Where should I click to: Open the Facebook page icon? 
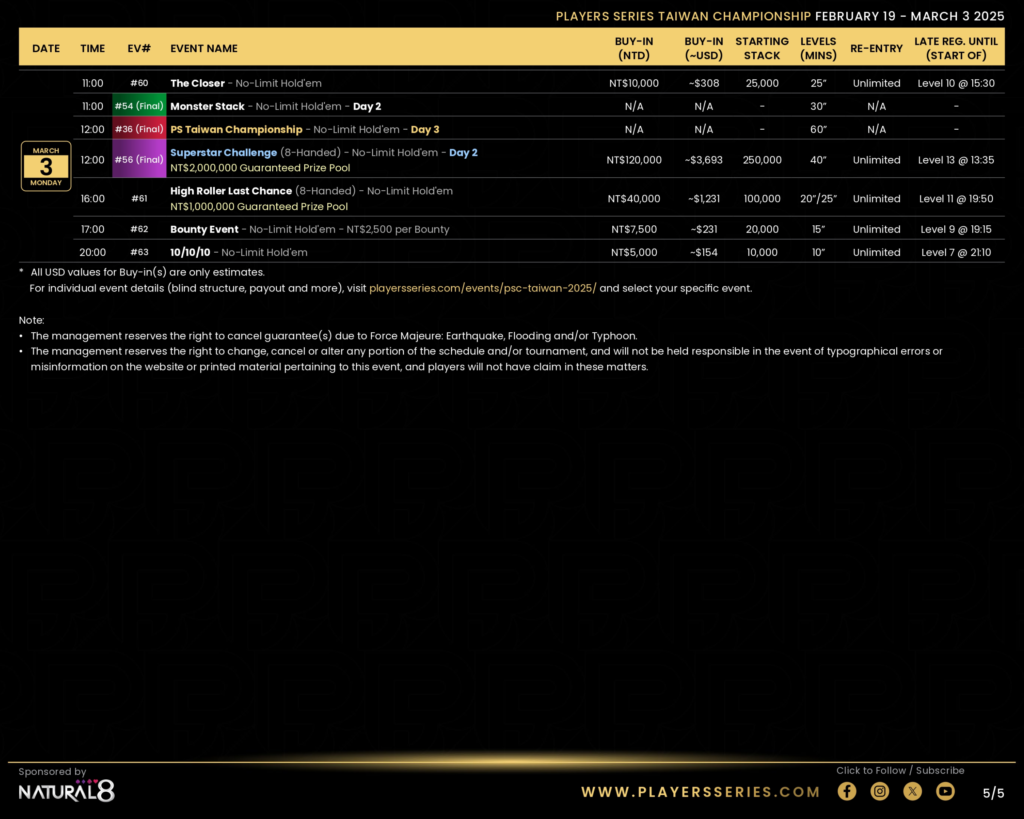click(847, 791)
